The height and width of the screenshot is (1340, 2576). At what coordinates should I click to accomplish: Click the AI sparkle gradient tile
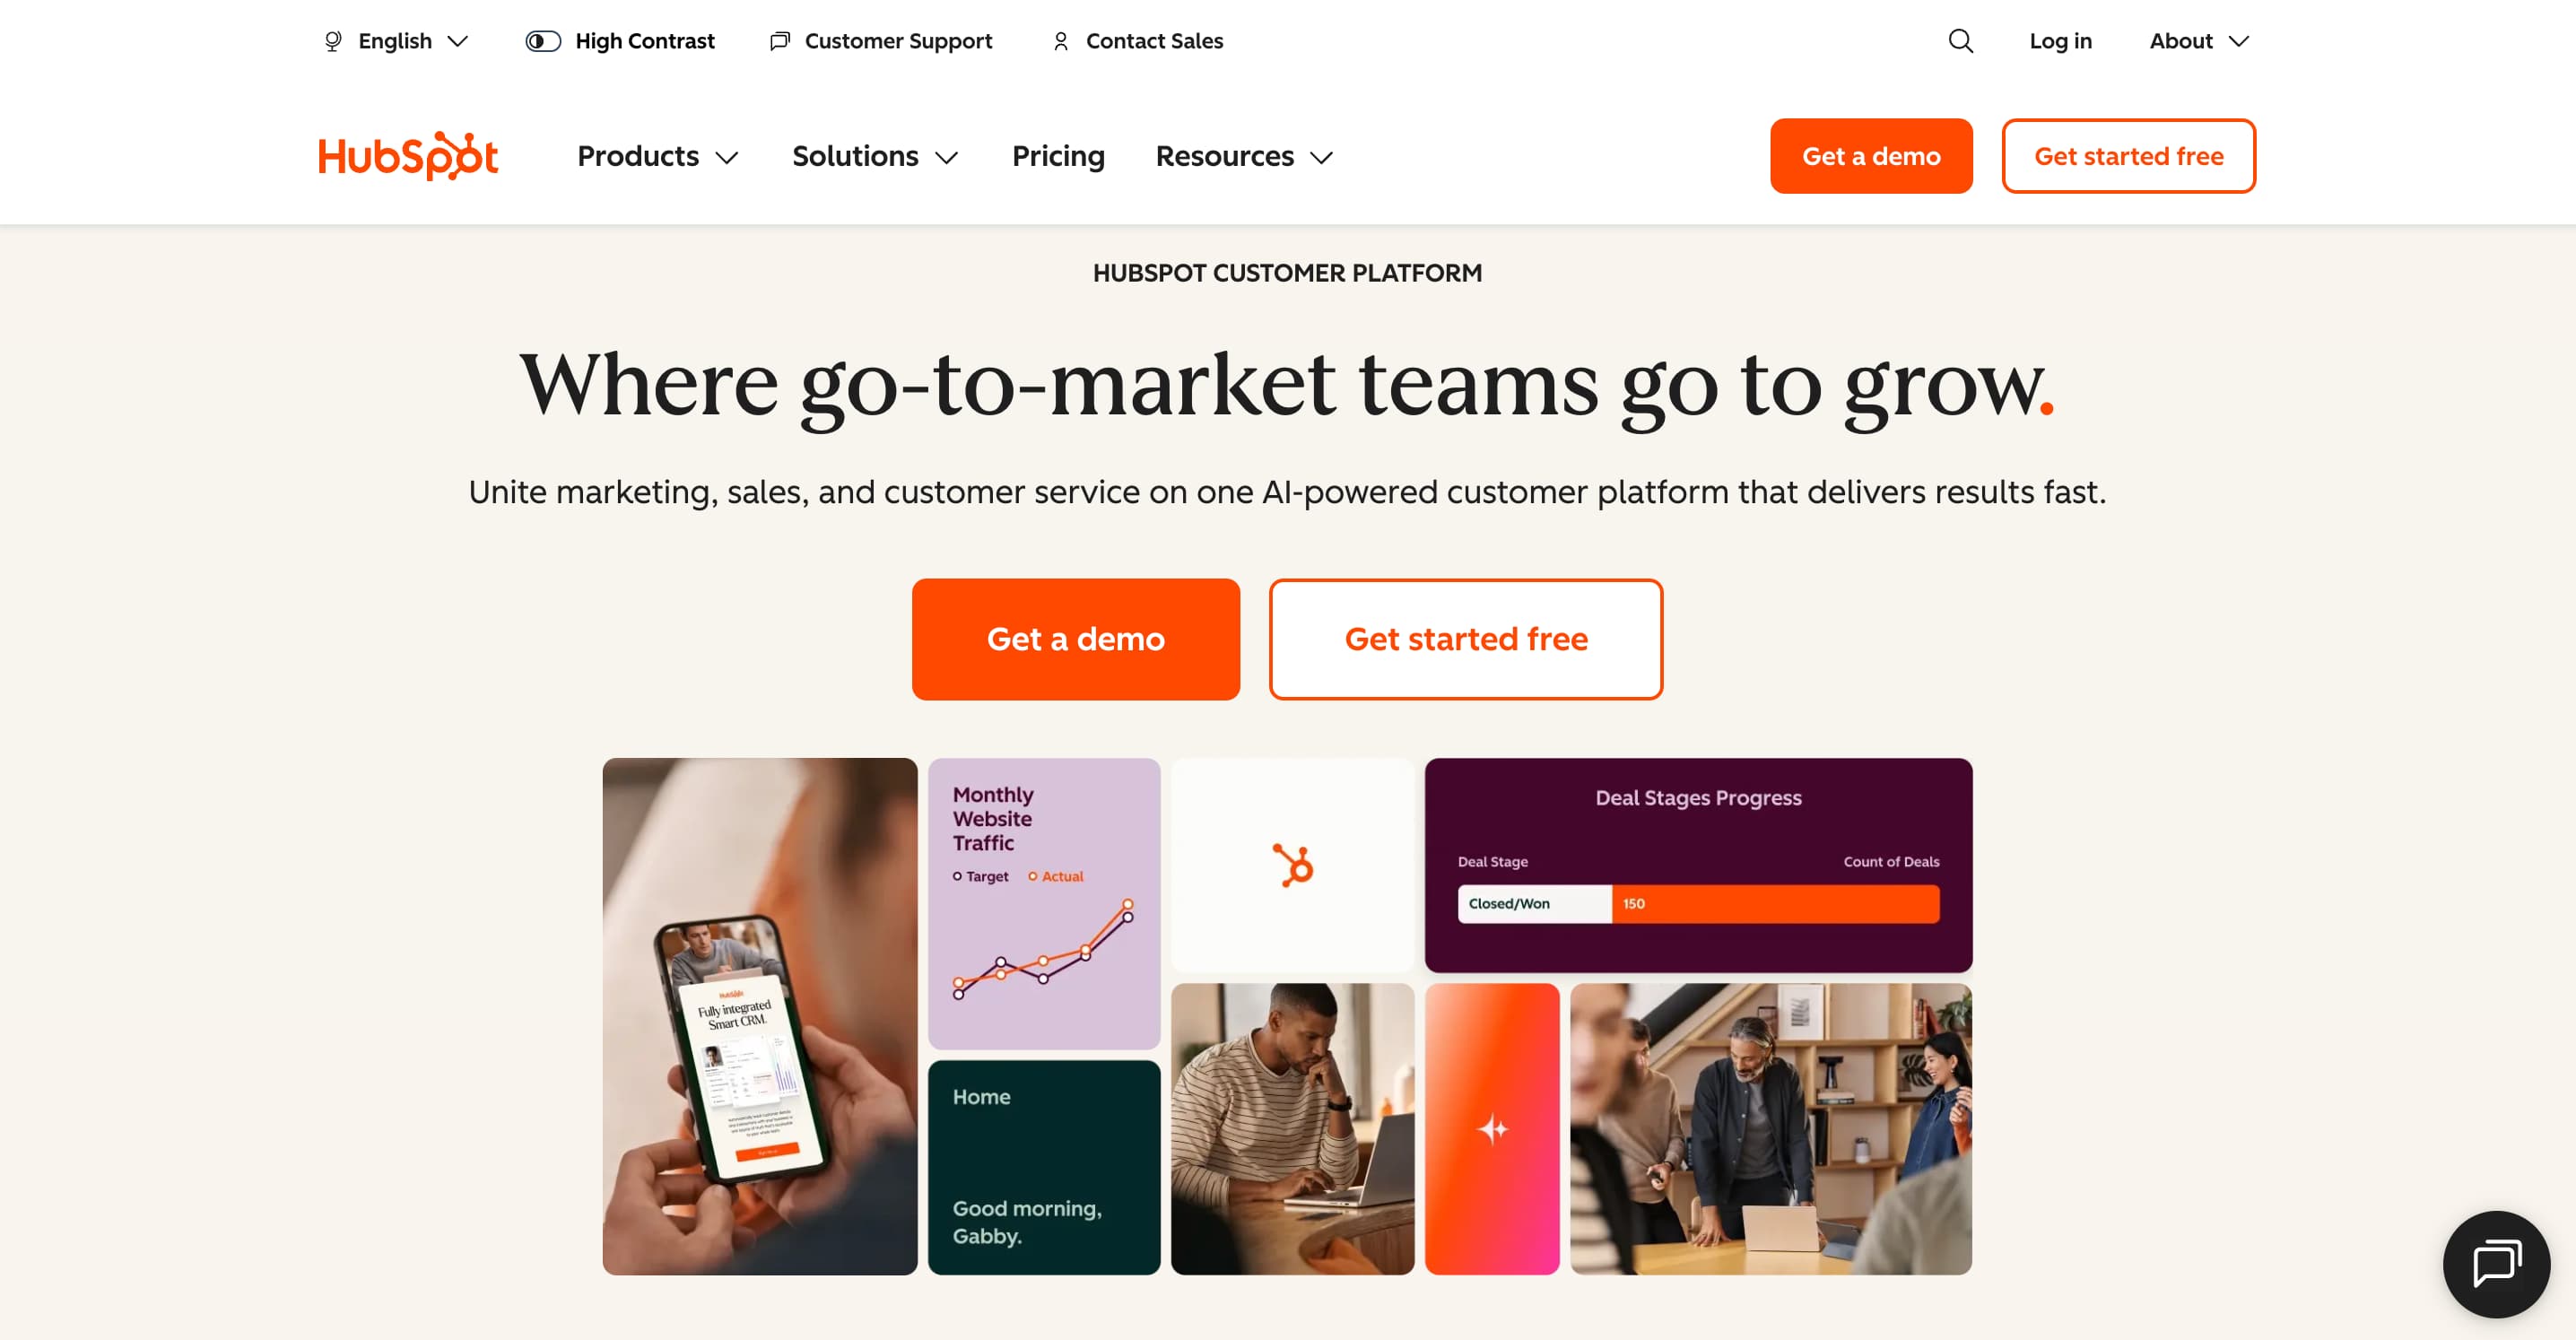coord(1492,1128)
